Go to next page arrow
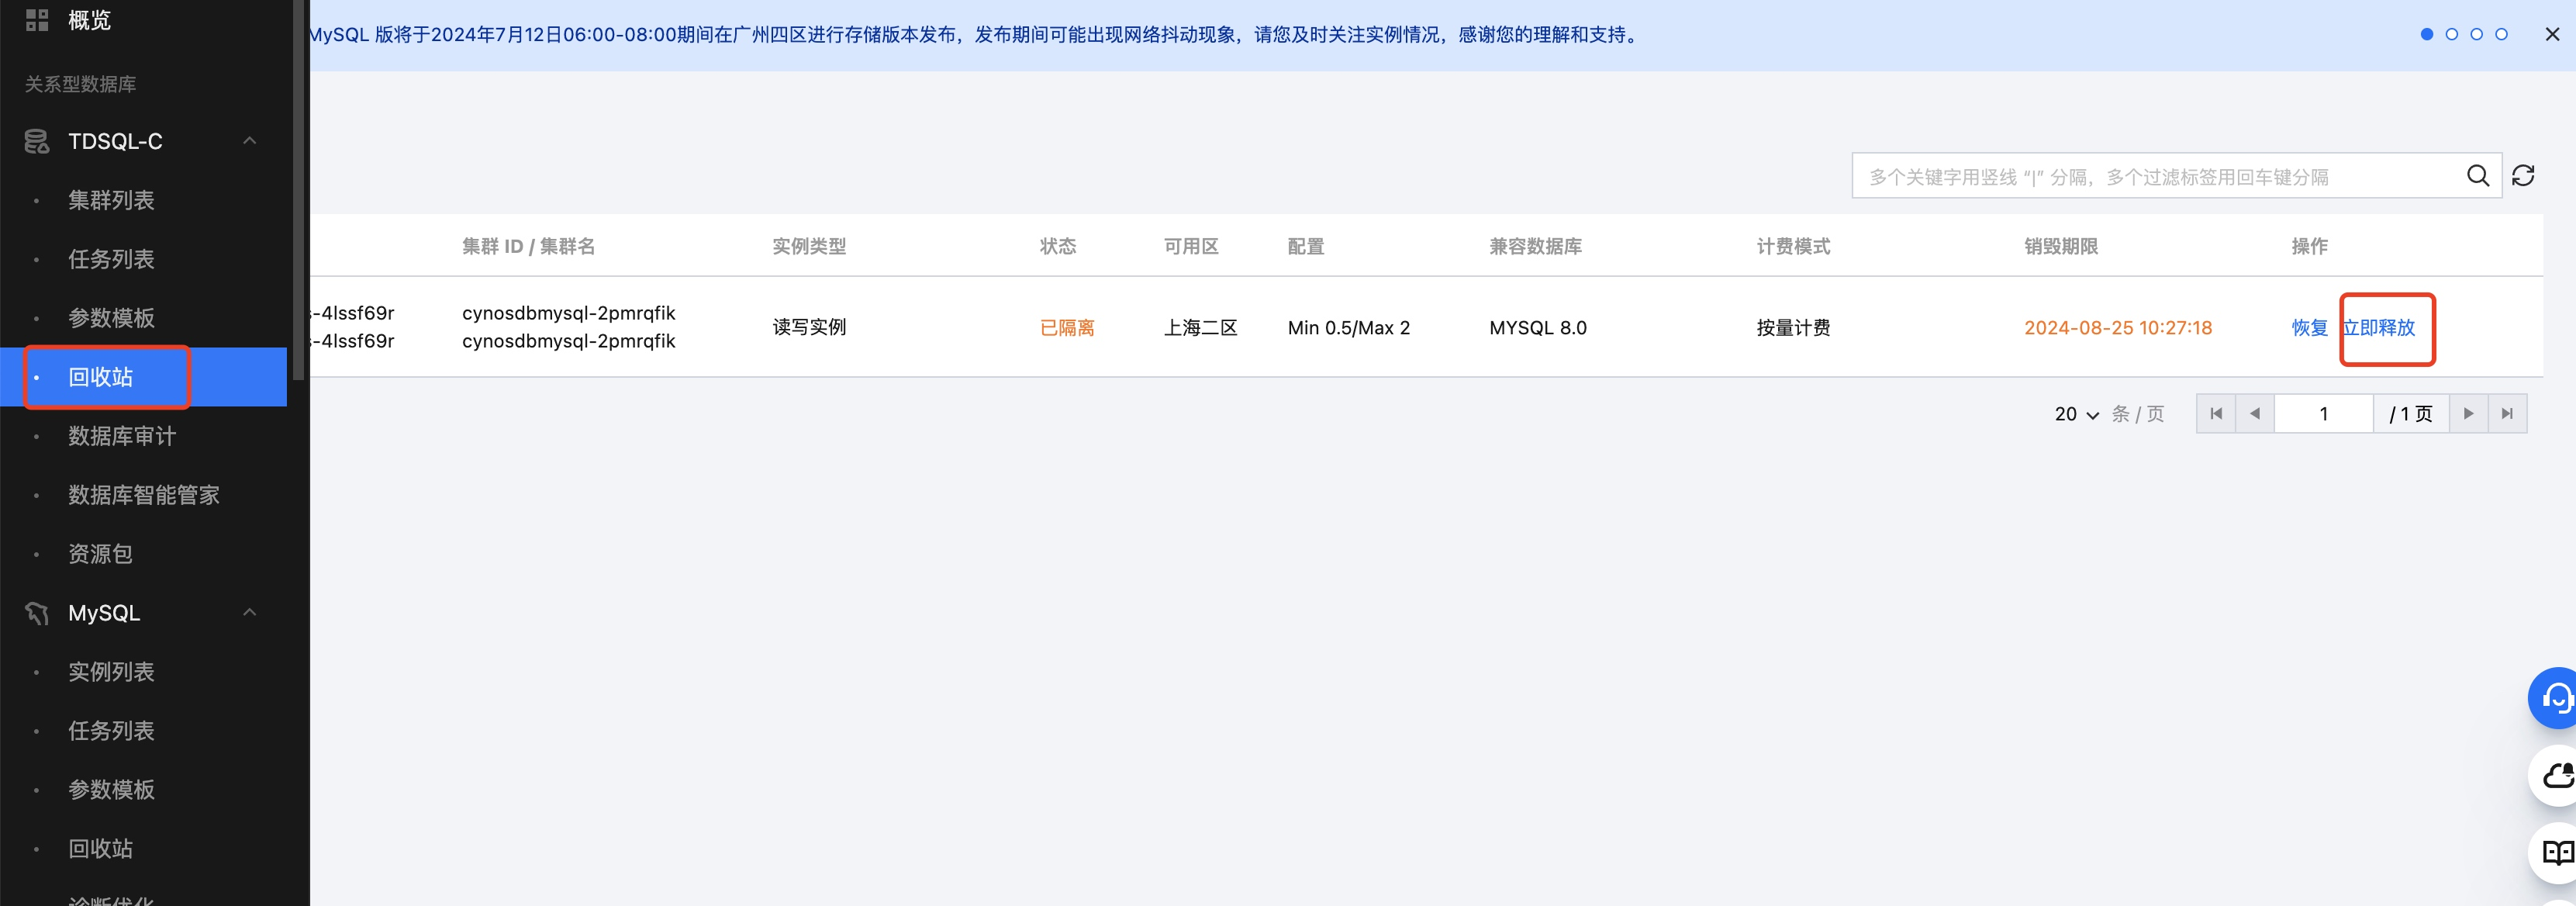2576x906 pixels. coord(2468,413)
